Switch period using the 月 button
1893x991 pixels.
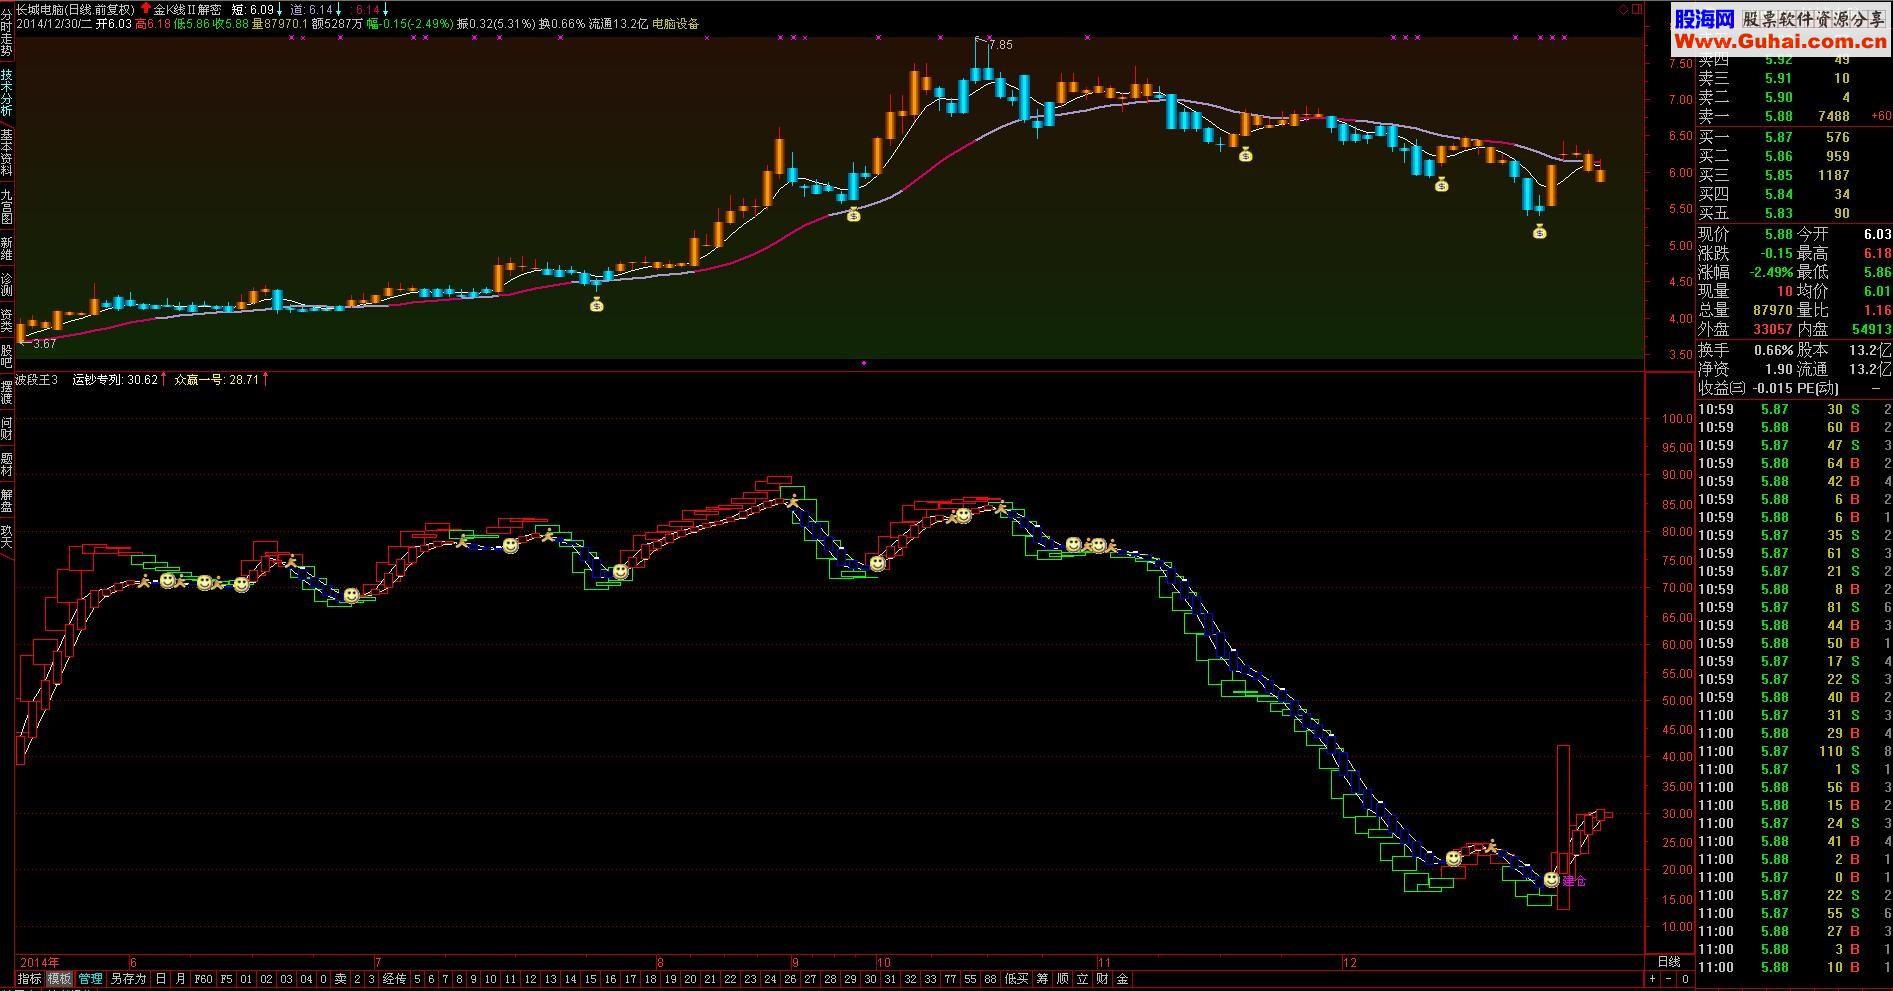click(x=181, y=979)
